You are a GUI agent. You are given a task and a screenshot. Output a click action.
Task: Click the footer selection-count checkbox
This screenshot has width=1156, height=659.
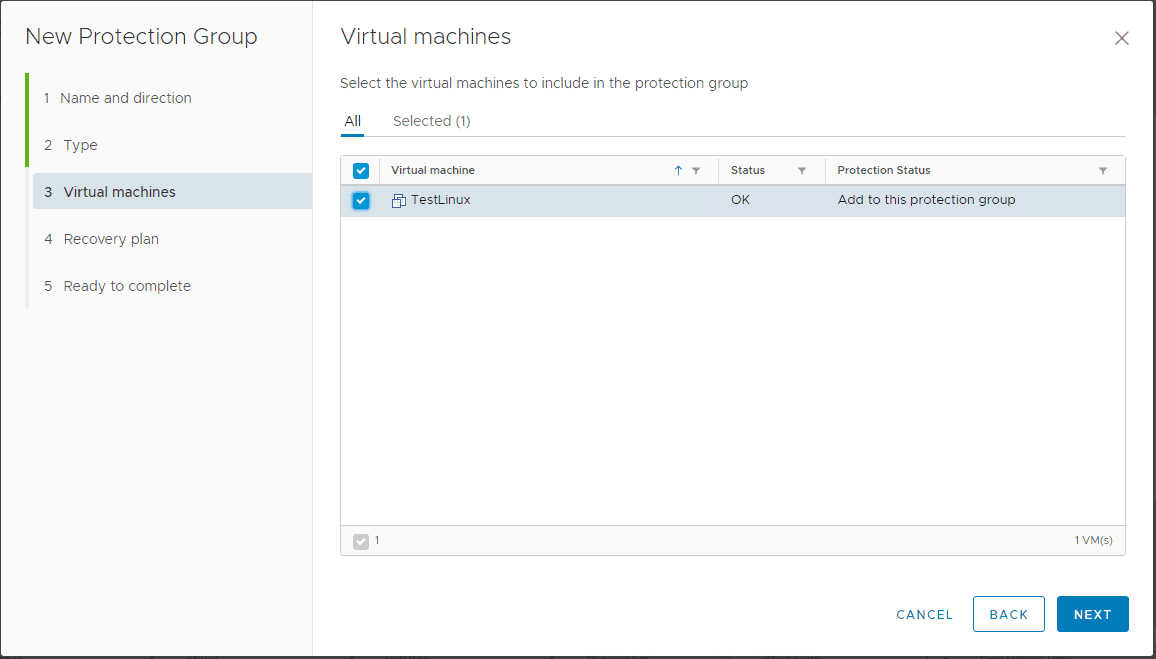(x=360, y=540)
